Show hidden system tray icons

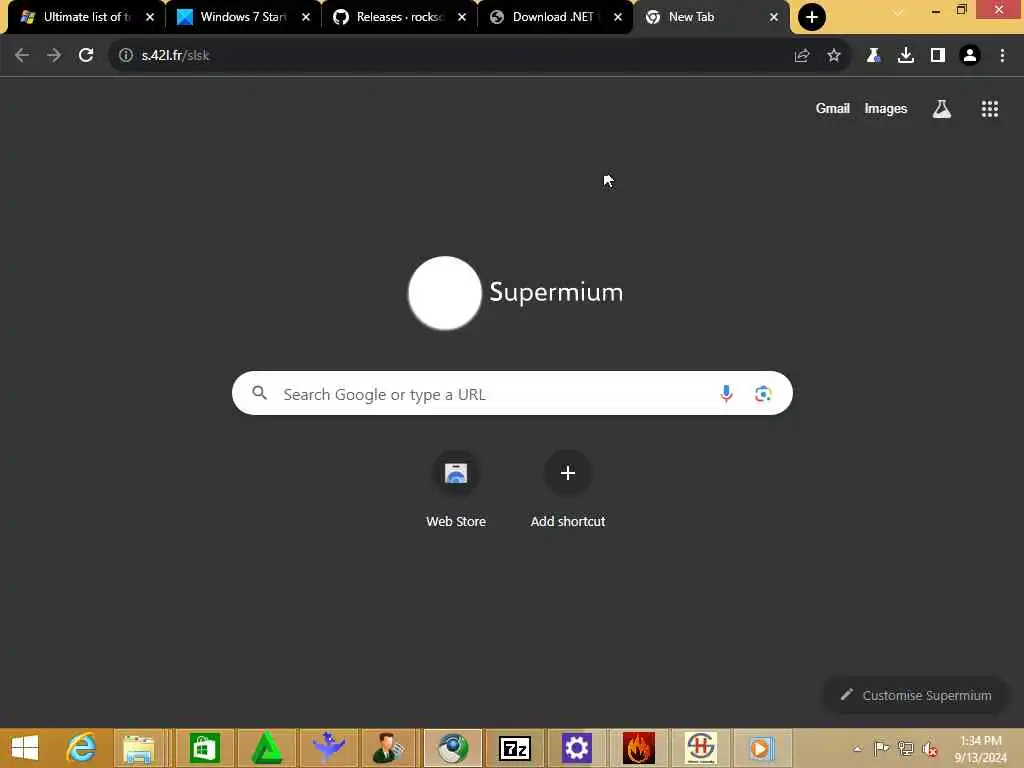[x=857, y=749]
